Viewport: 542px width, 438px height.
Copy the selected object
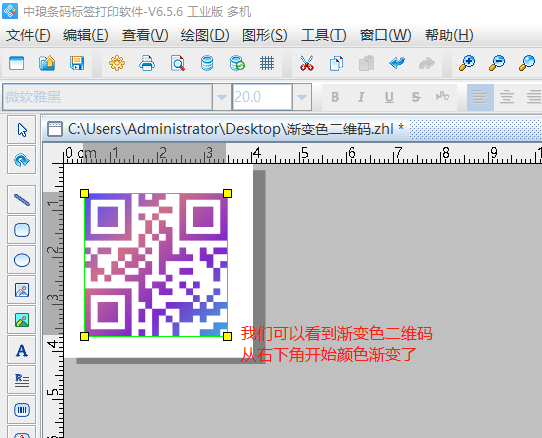coord(336,63)
